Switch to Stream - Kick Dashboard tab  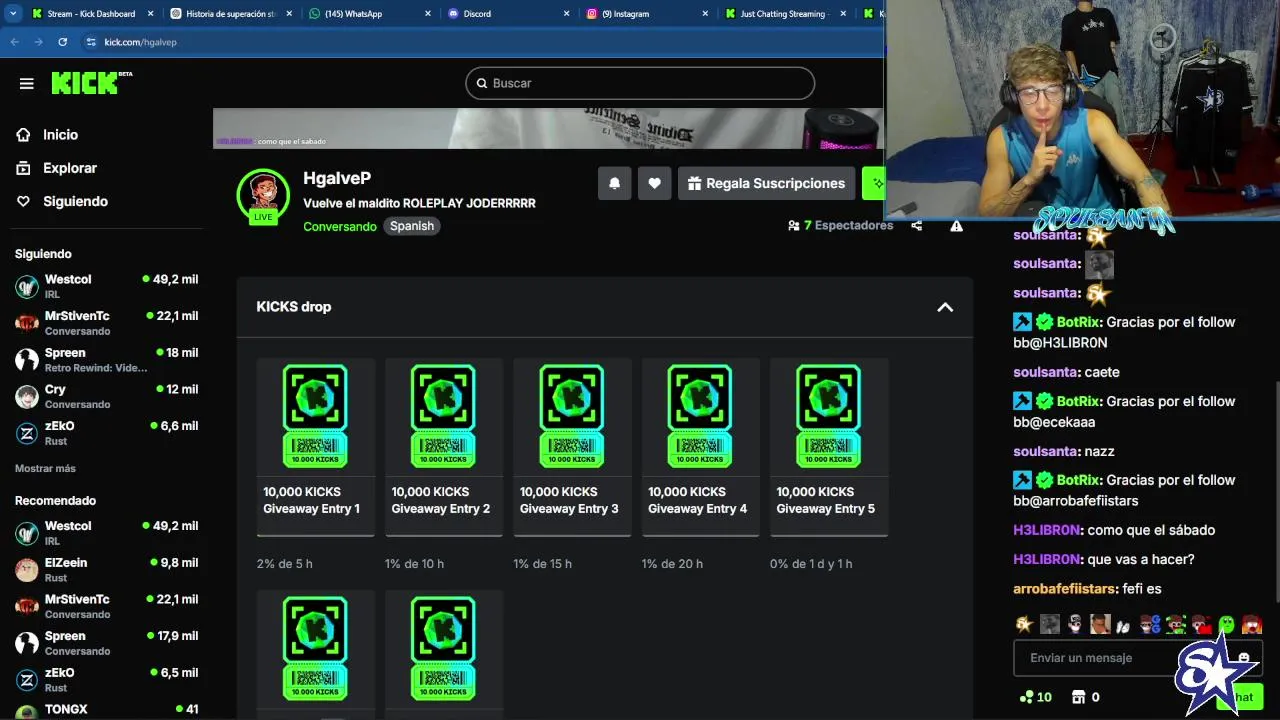[91, 14]
